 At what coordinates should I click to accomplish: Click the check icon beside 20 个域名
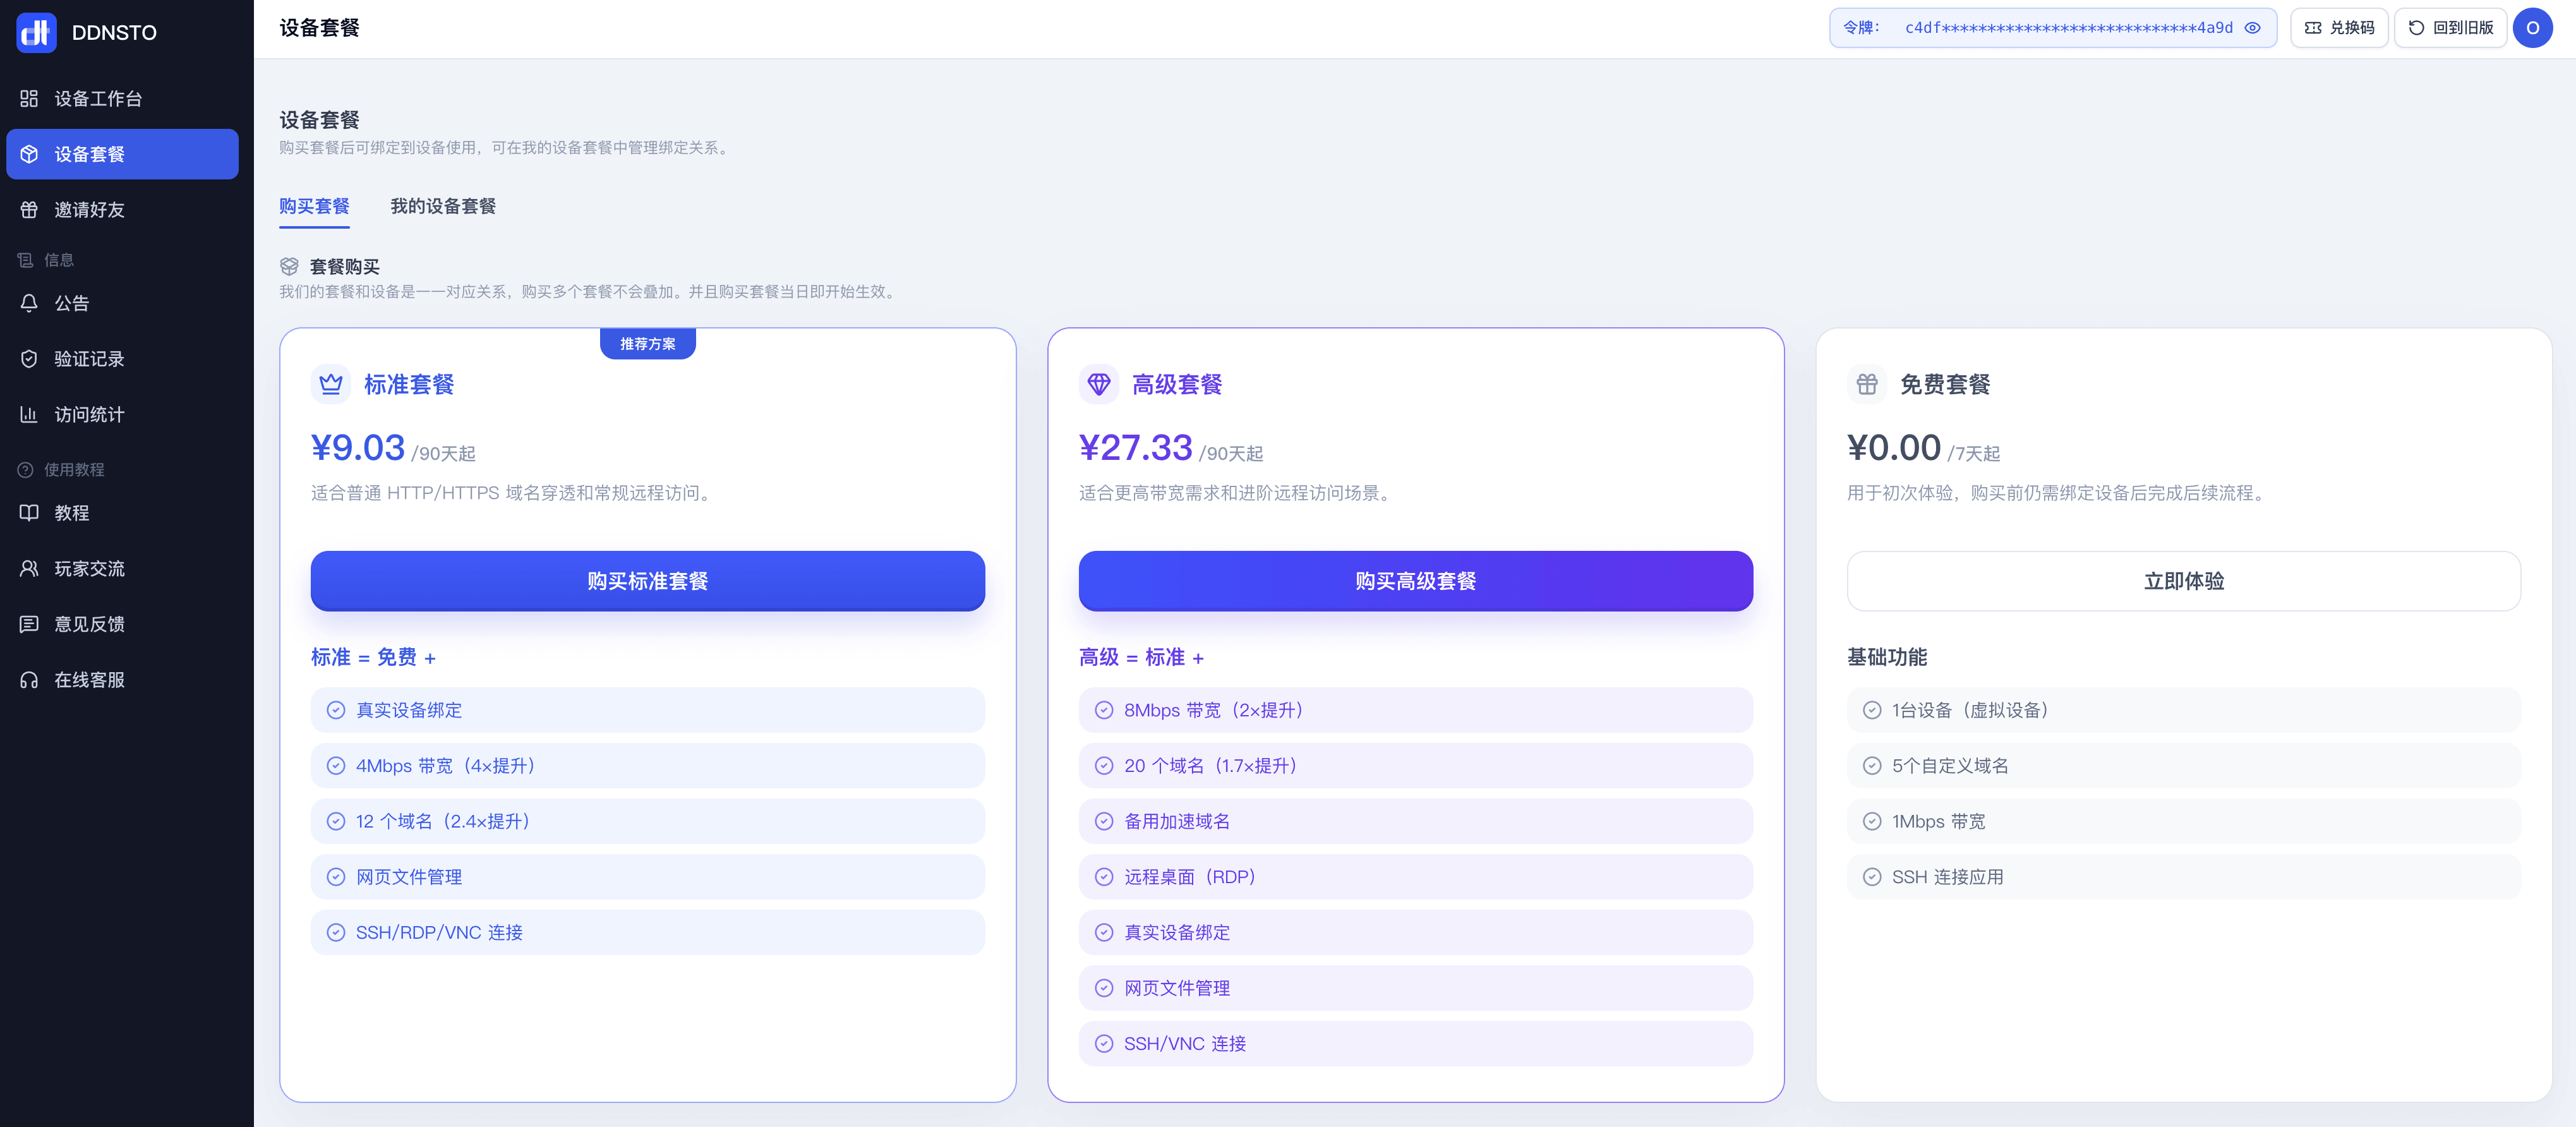pyautogui.click(x=1103, y=766)
